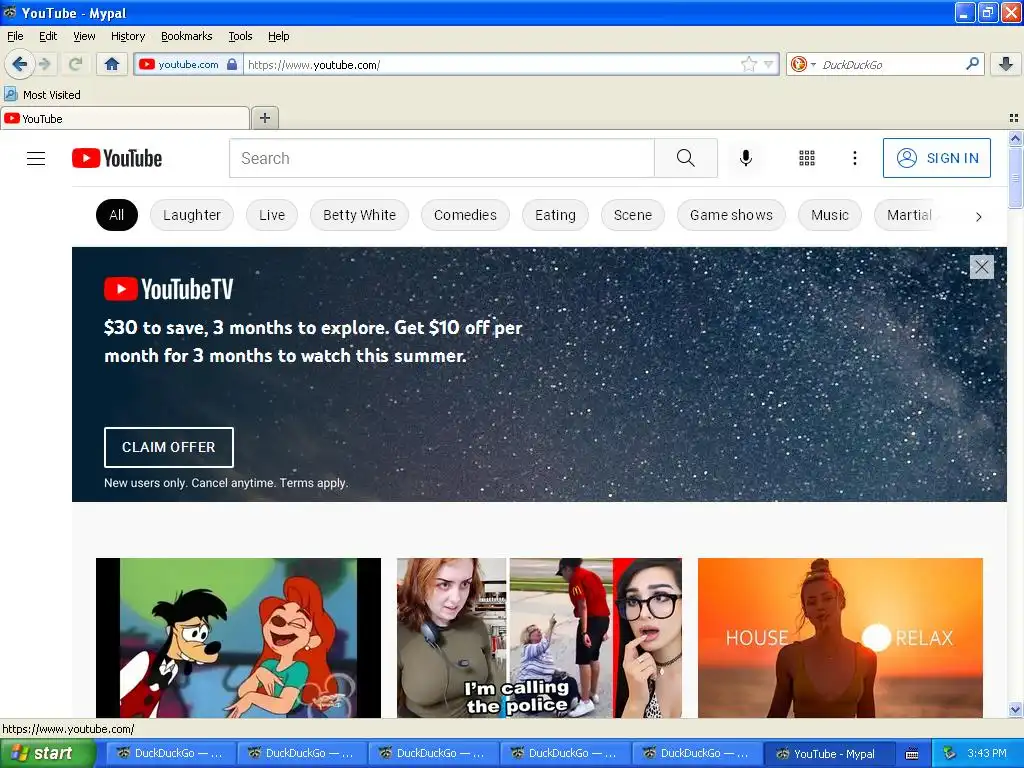Click the SIGN IN button
1024x768 pixels.
pyautogui.click(x=936, y=158)
